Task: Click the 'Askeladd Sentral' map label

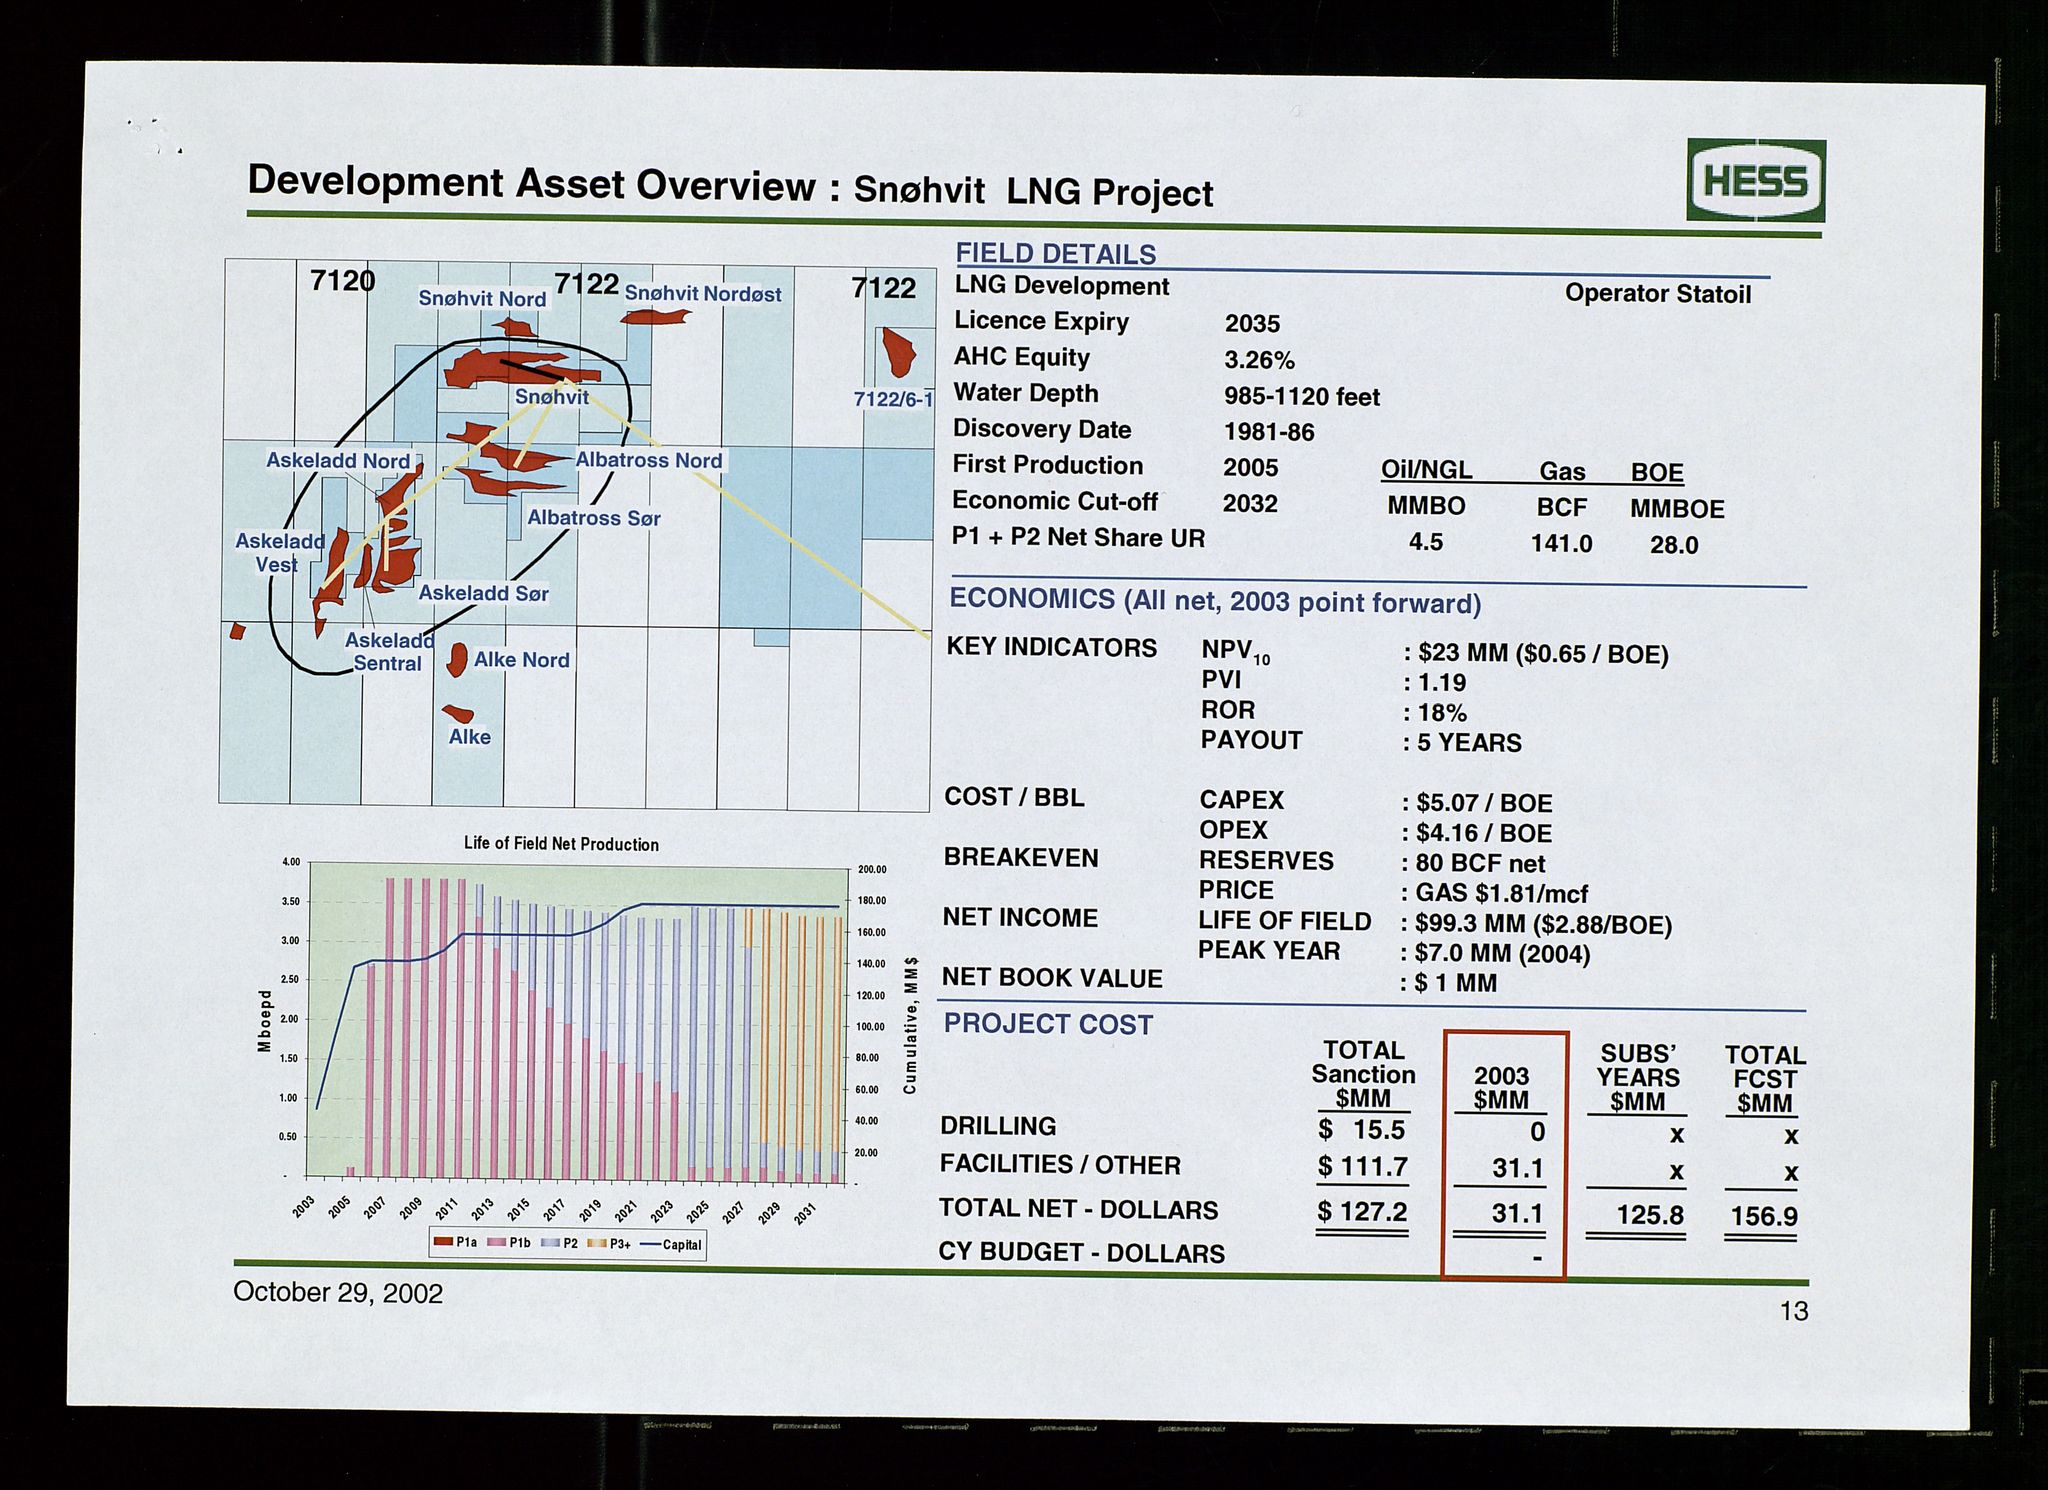Action: 389,651
